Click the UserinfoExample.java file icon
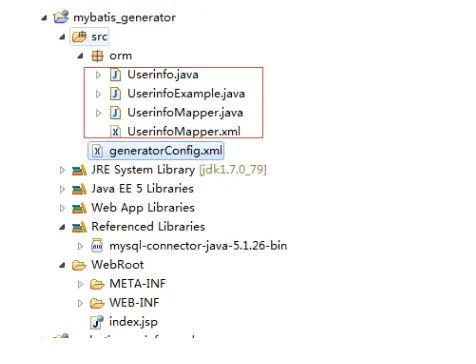The height and width of the screenshot is (364, 476). coord(115,94)
